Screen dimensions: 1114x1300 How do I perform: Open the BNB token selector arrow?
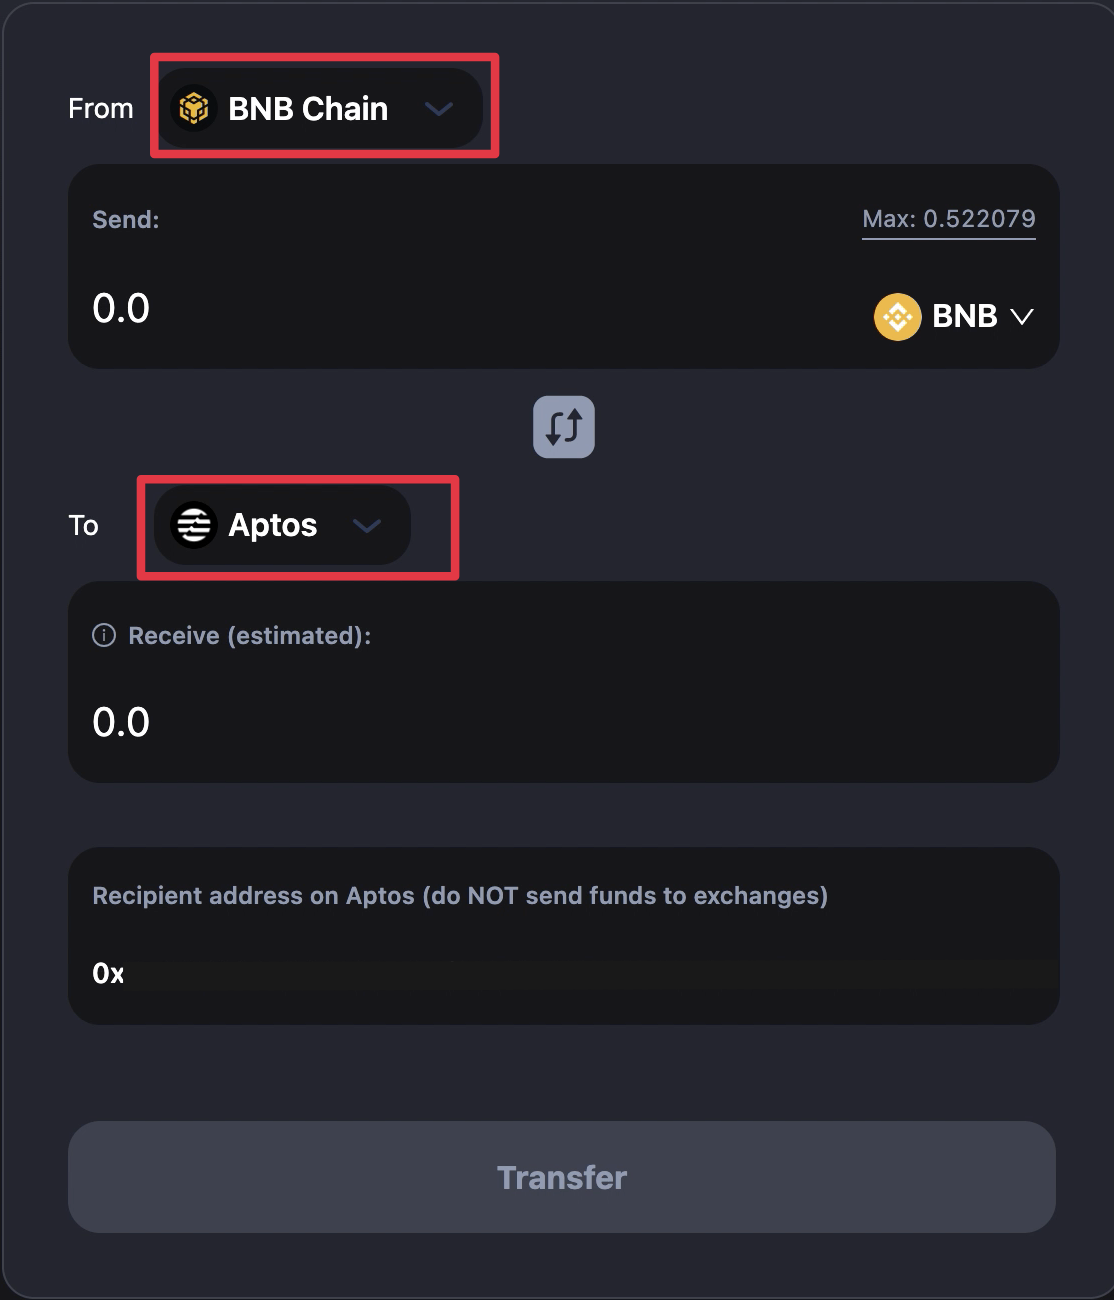[1022, 317]
